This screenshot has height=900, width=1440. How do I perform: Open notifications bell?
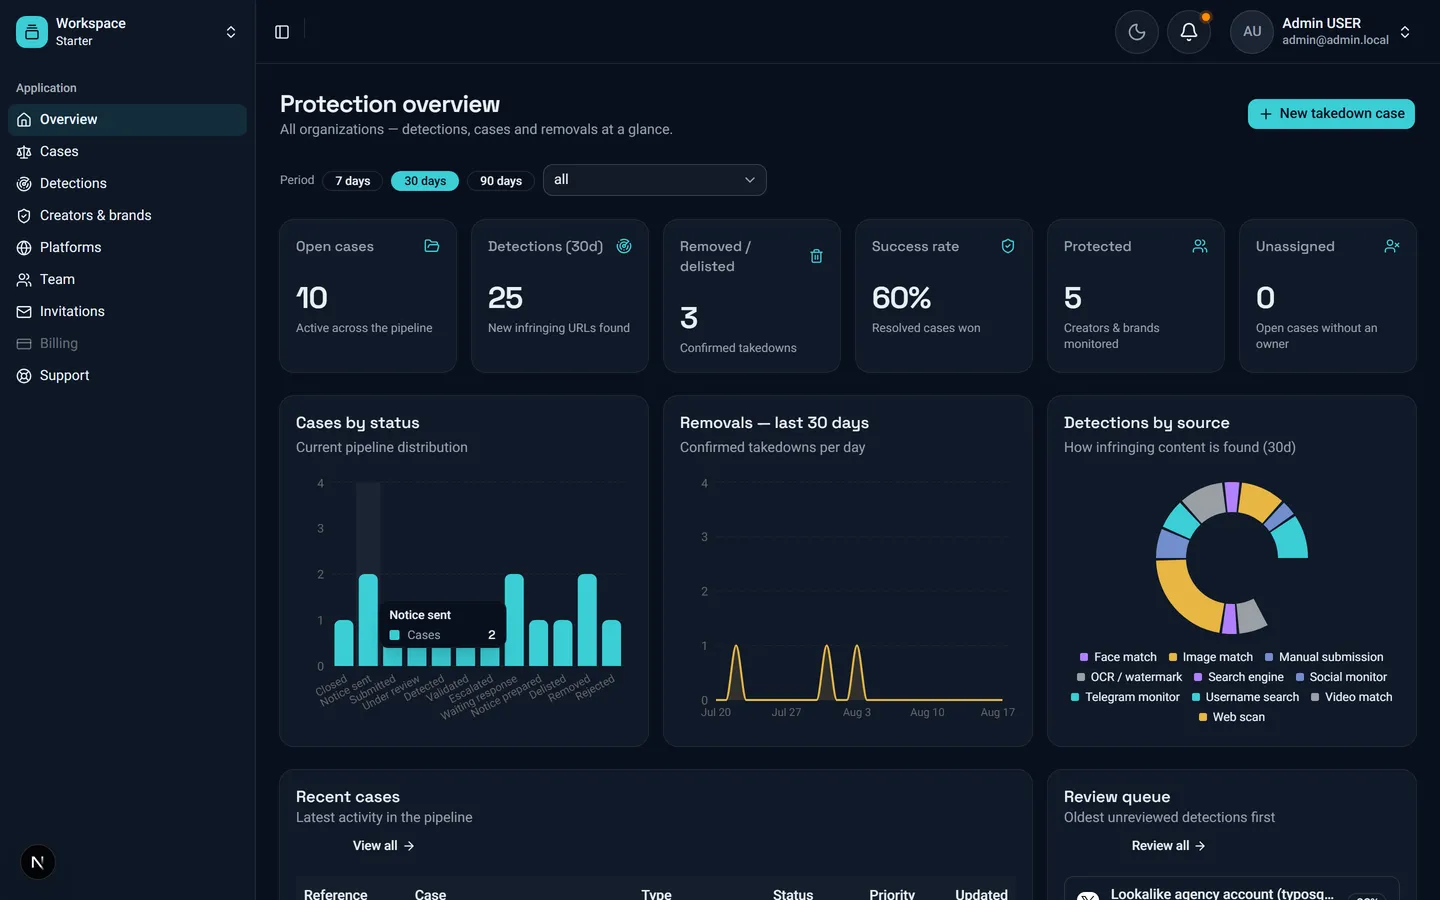(x=1189, y=32)
